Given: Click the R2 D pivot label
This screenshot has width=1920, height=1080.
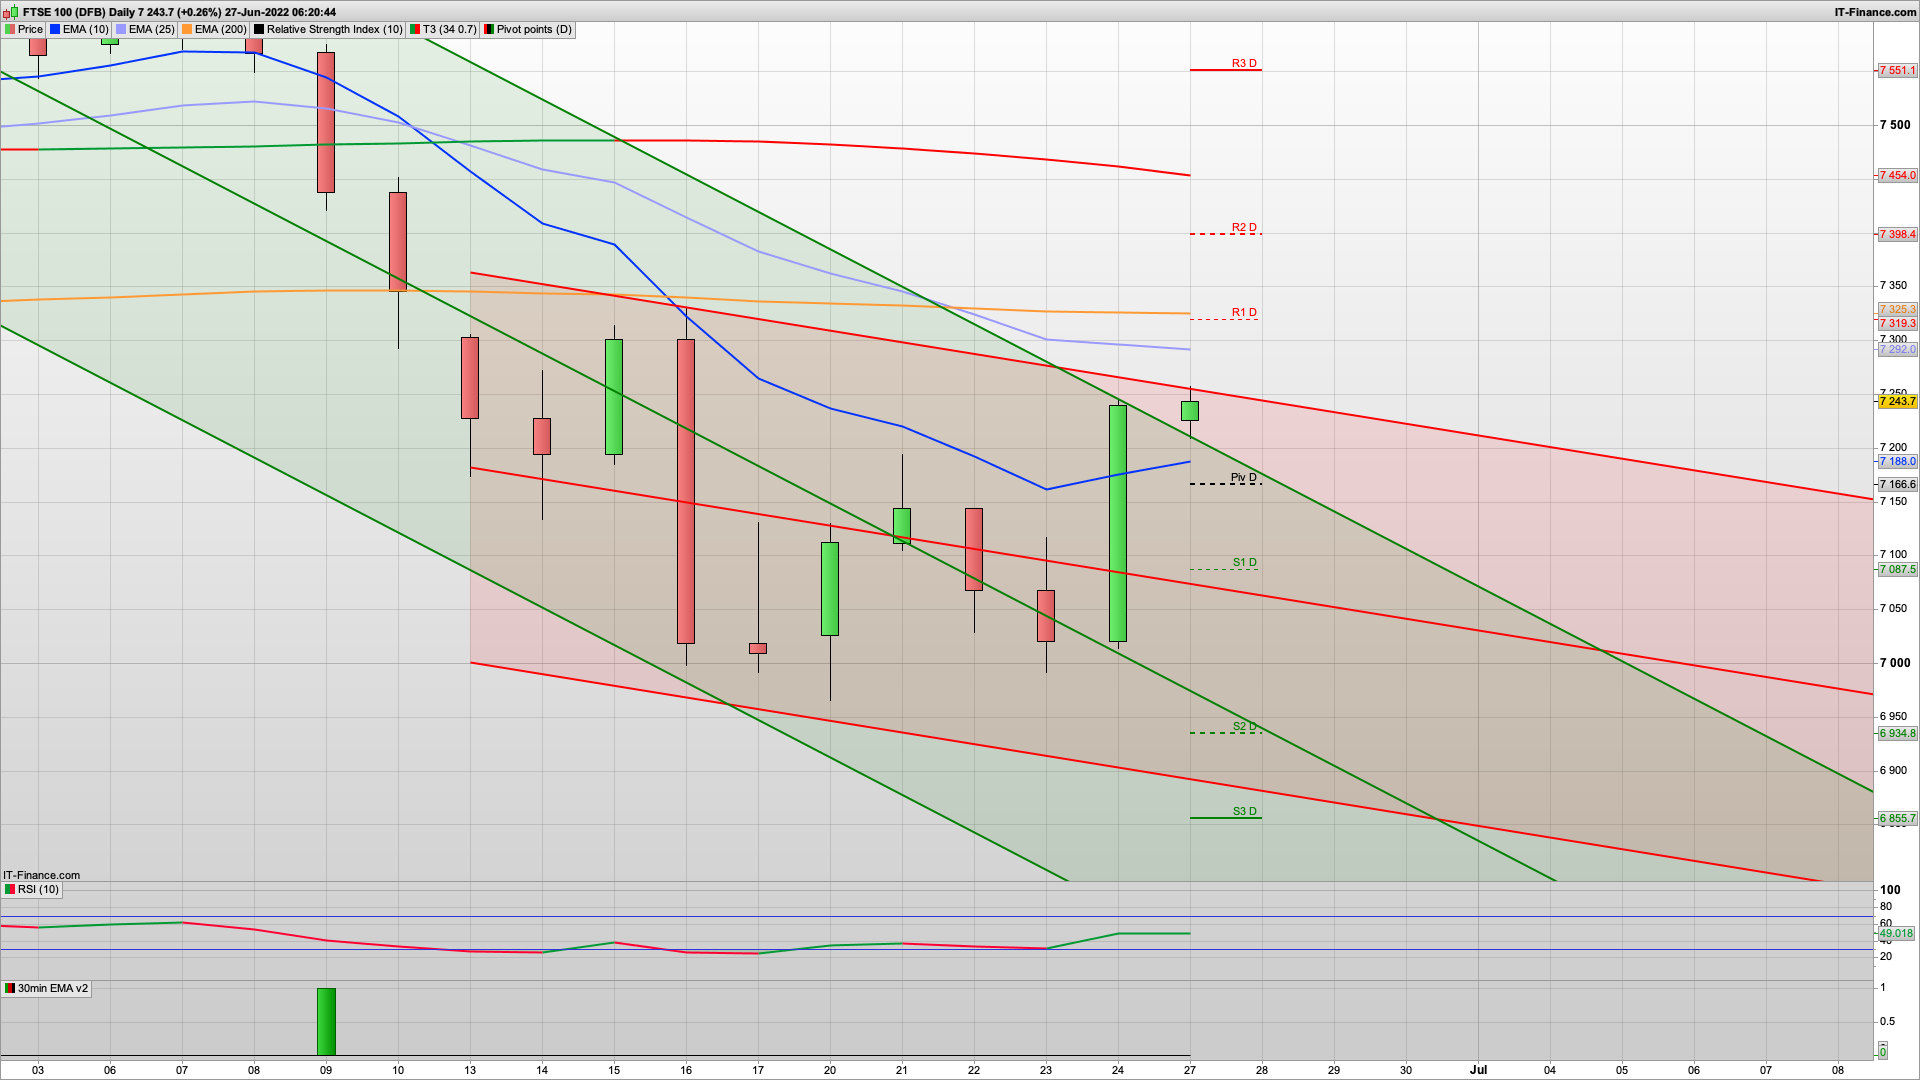Looking at the screenshot, I should point(1244,227).
